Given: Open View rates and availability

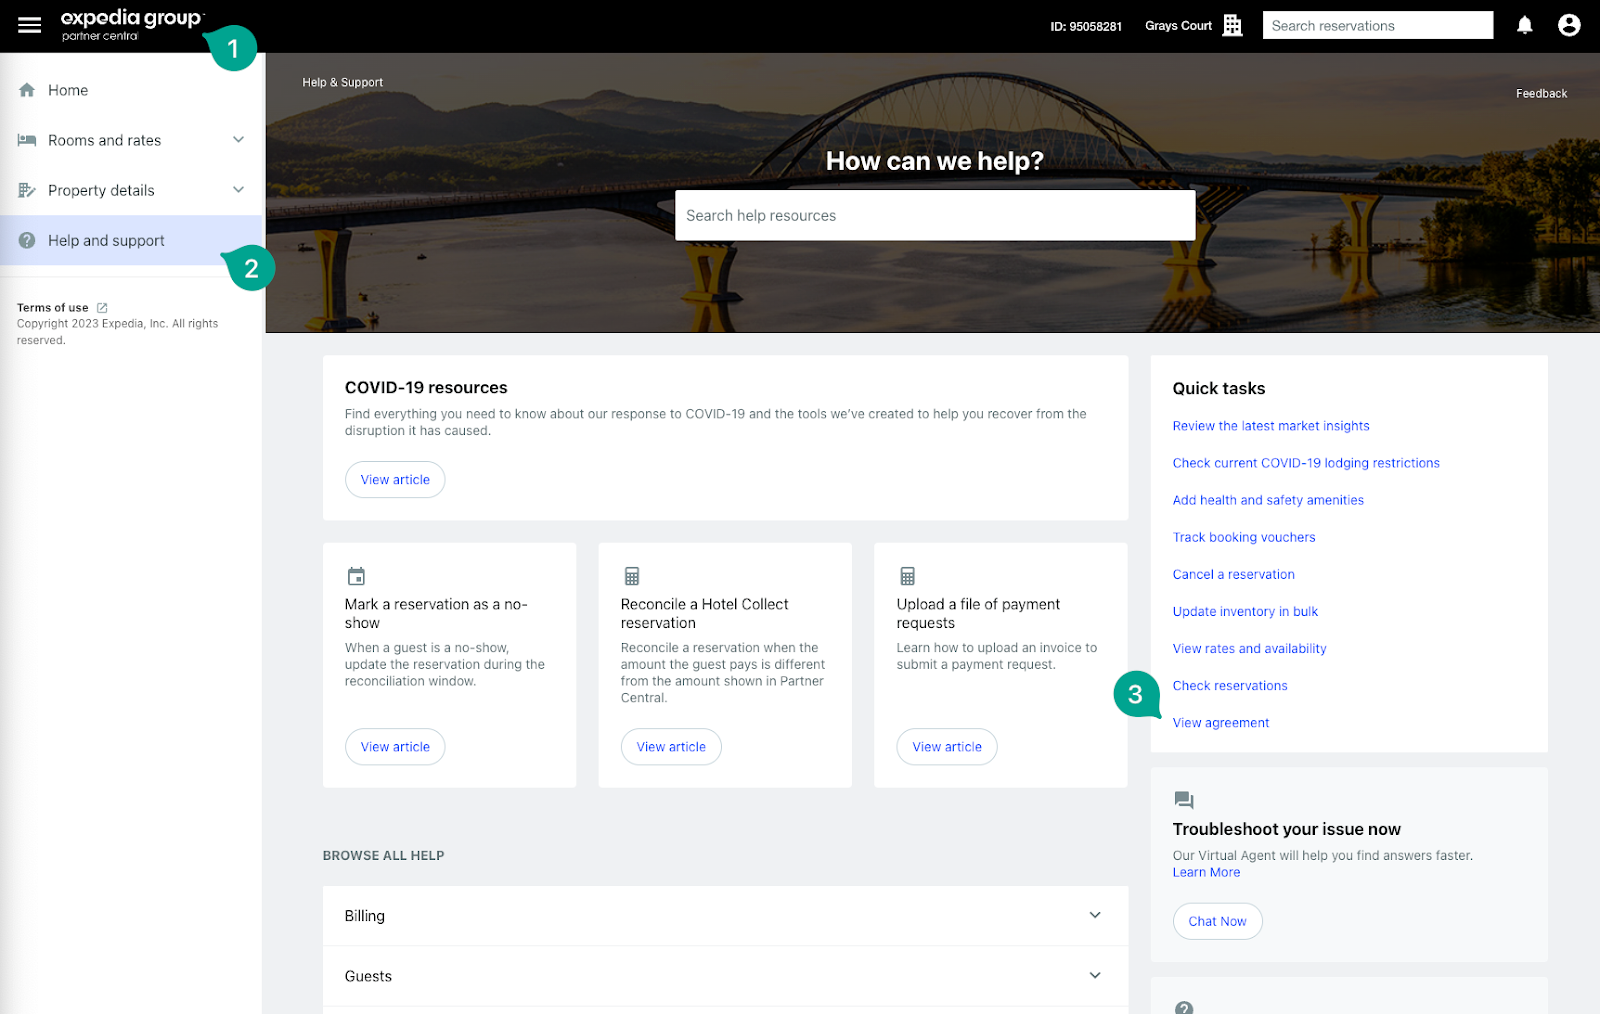Looking at the screenshot, I should [x=1249, y=648].
